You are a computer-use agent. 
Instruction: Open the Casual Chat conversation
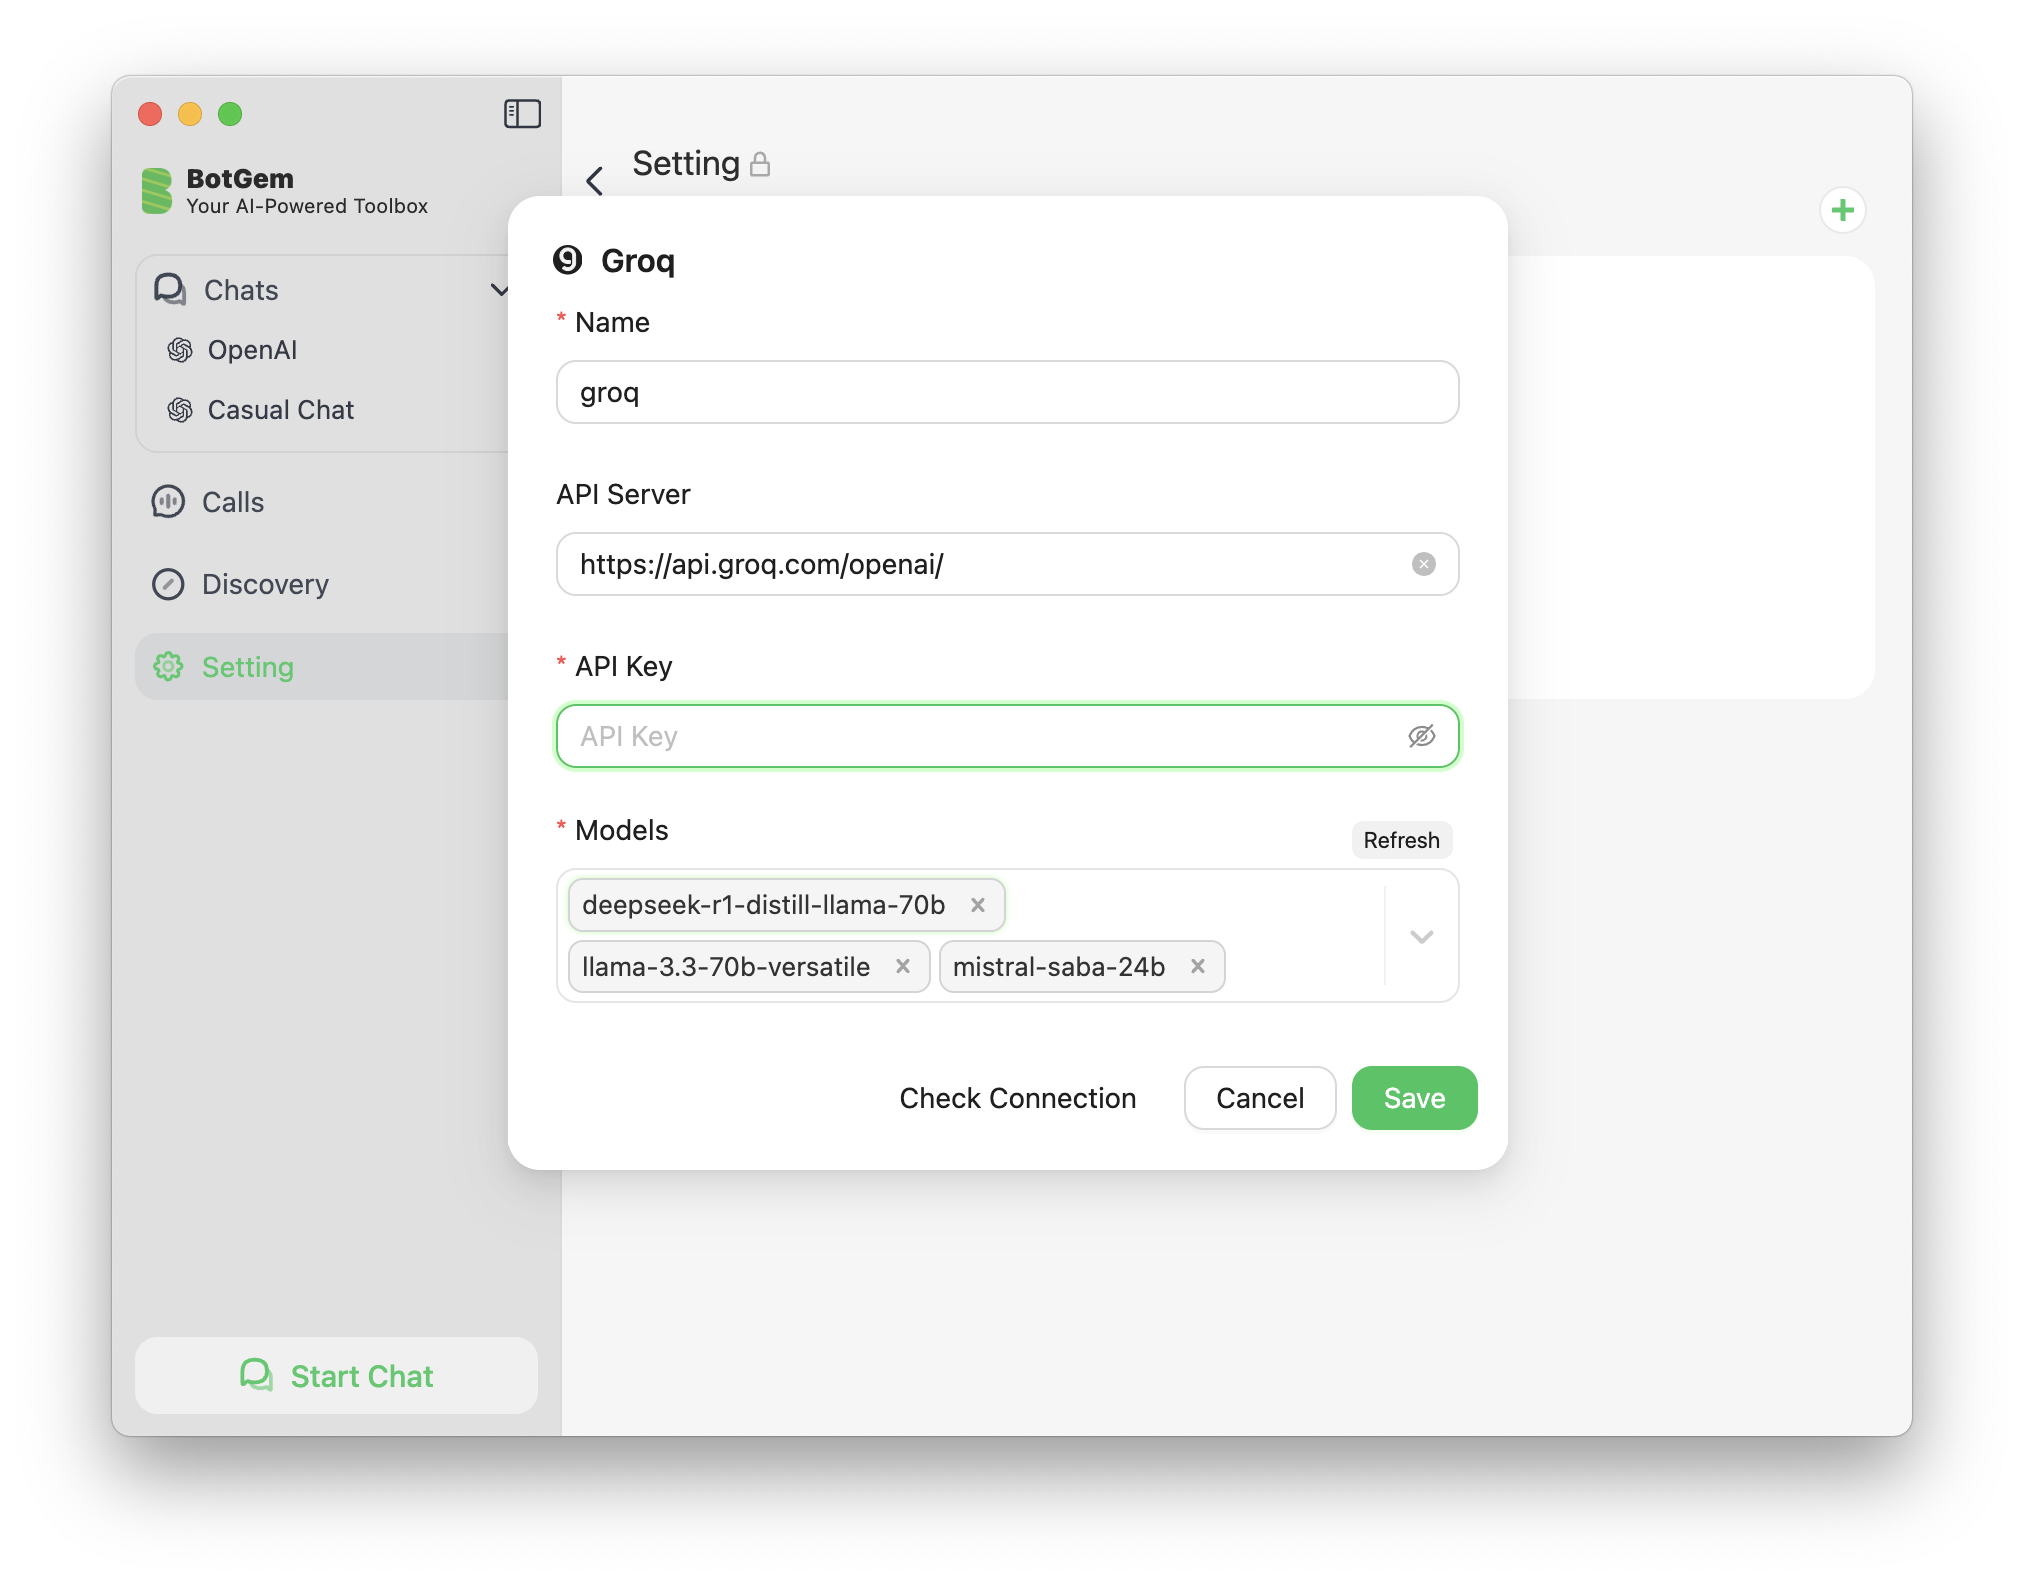point(281,410)
